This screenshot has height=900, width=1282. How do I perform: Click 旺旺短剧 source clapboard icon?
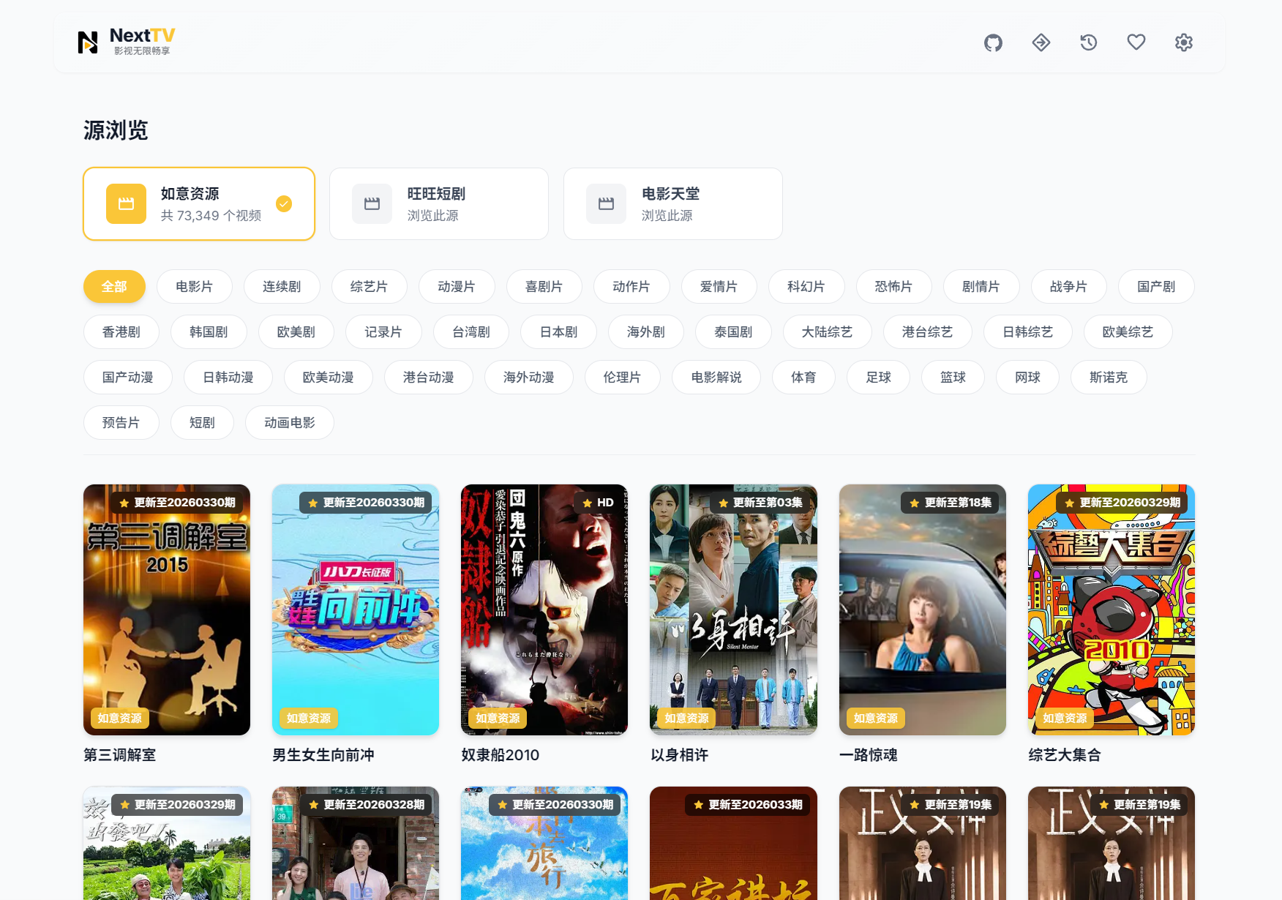coord(372,204)
